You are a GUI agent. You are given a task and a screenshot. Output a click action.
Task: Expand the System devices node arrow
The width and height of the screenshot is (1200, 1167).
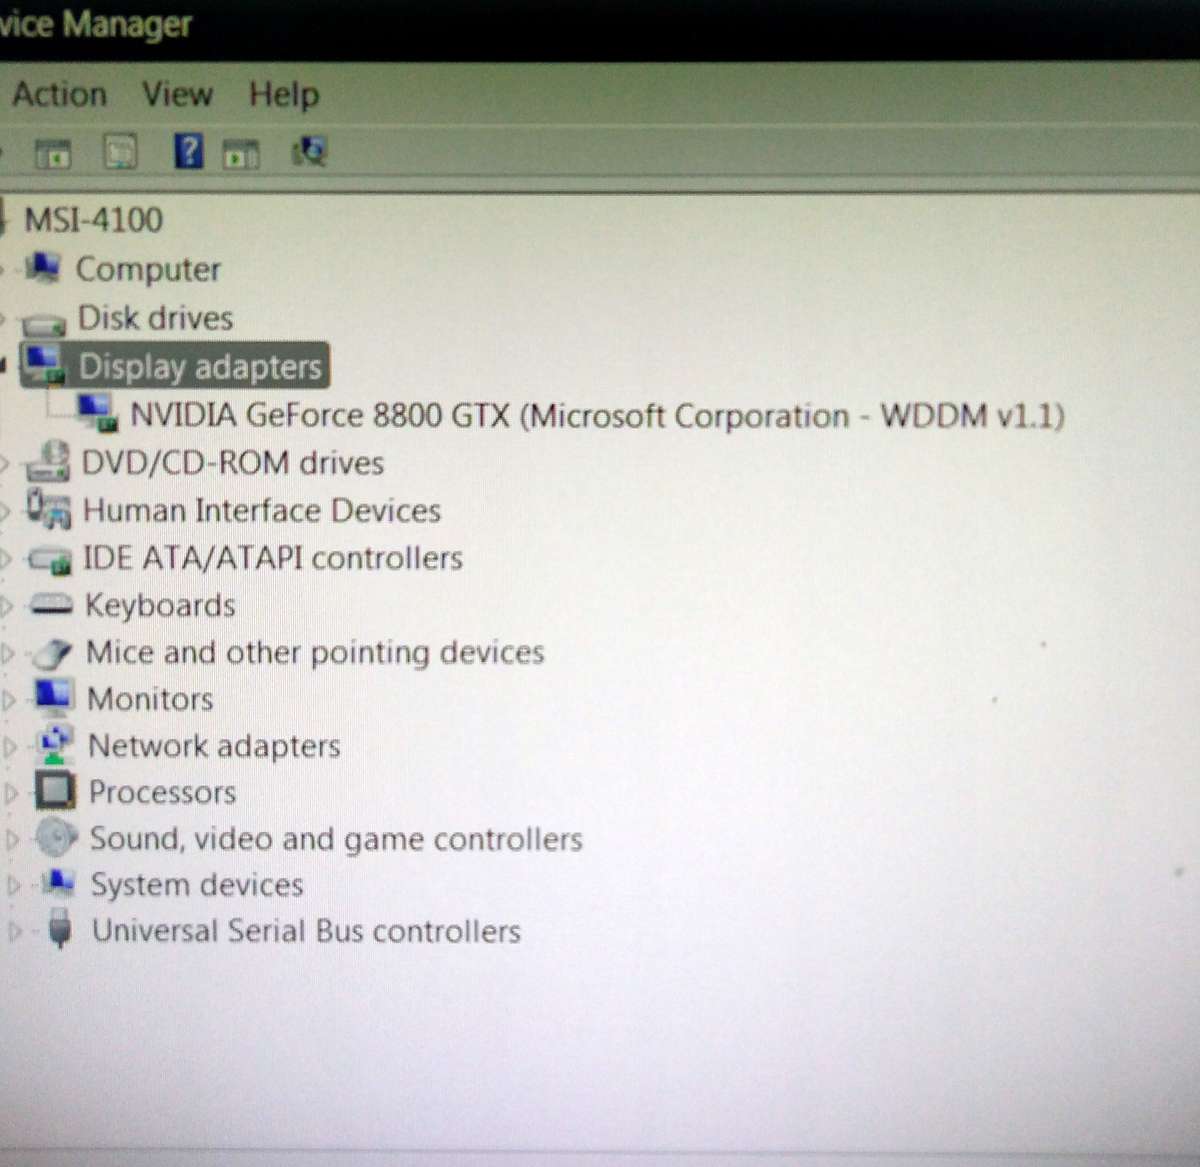[x=13, y=885]
